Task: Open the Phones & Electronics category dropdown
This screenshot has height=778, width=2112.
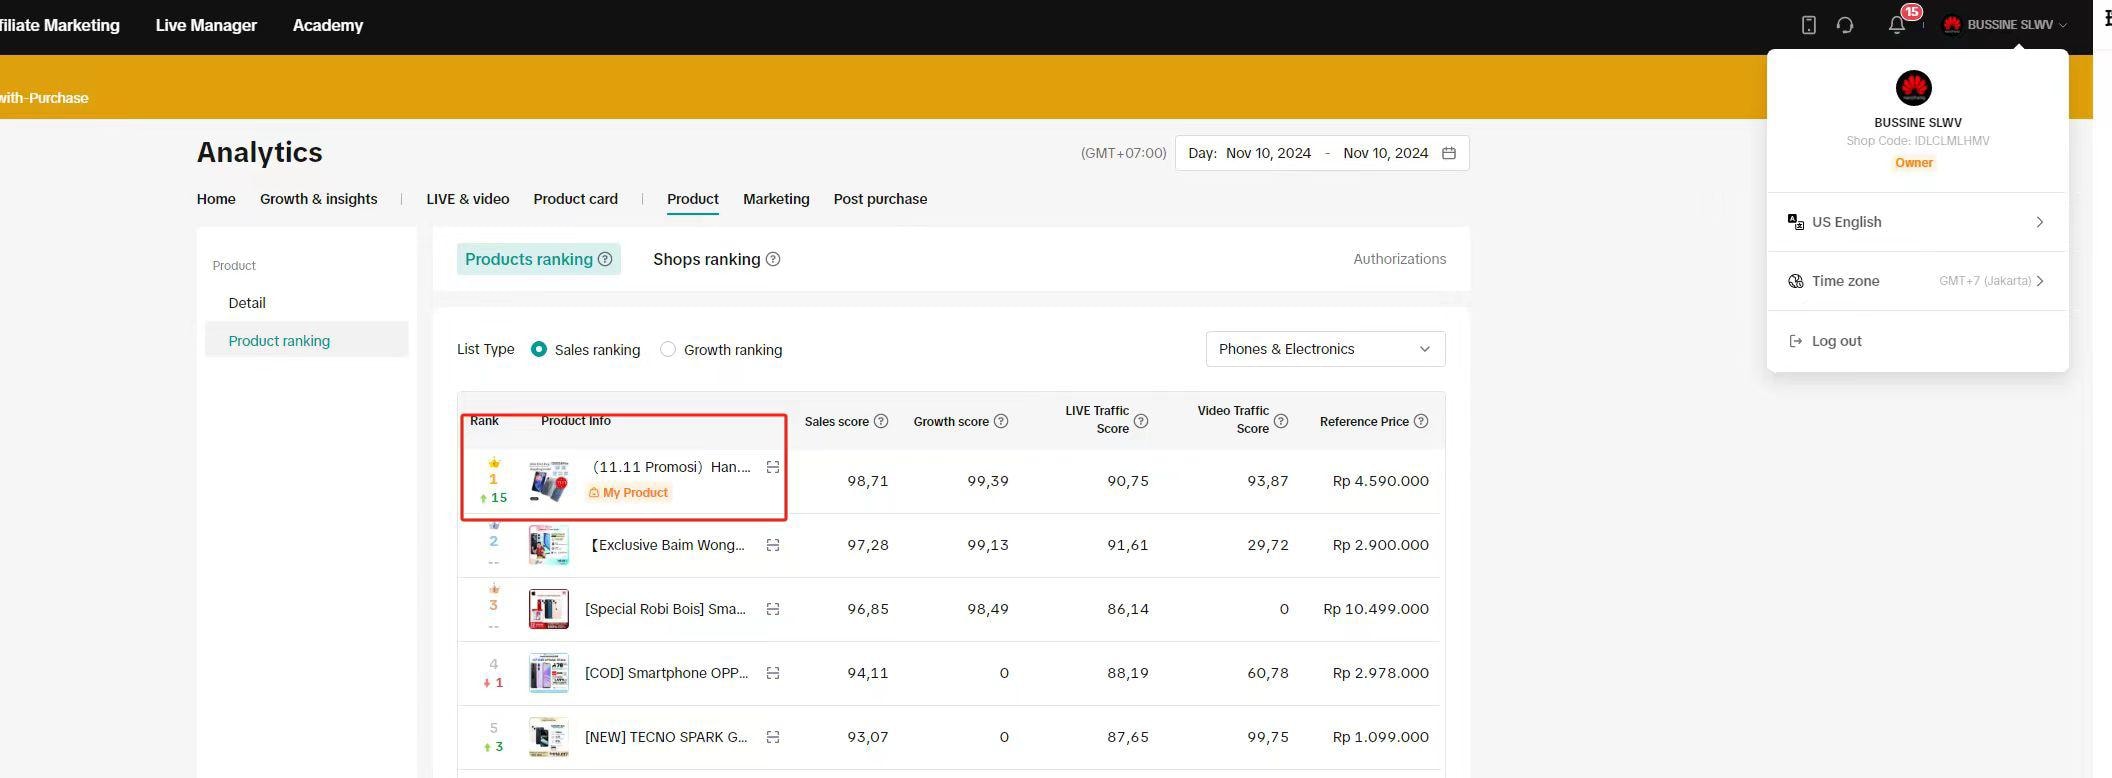Action: pyautogui.click(x=1325, y=349)
